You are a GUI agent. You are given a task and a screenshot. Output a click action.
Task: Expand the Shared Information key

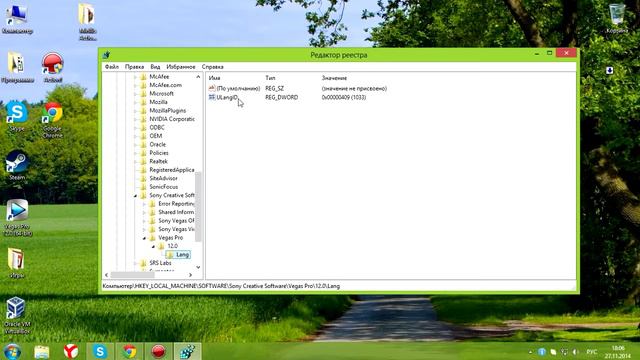point(144,212)
